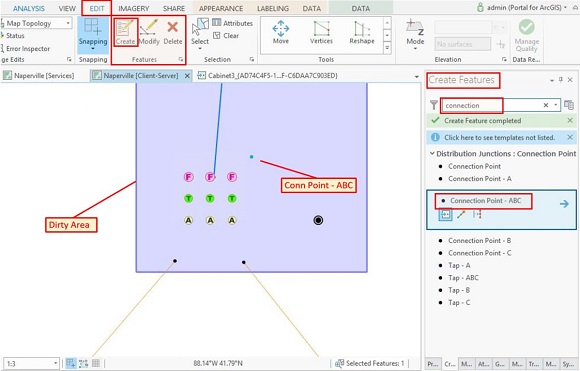Select the Connection Point - B template
This screenshot has width=580, height=371.
(479, 240)
